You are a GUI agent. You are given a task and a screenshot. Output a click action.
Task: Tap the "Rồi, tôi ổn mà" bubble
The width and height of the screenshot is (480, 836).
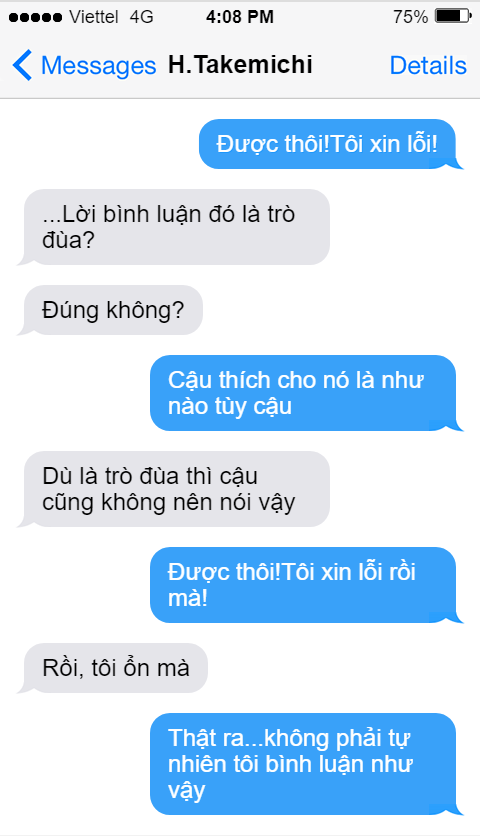point(113,668)
